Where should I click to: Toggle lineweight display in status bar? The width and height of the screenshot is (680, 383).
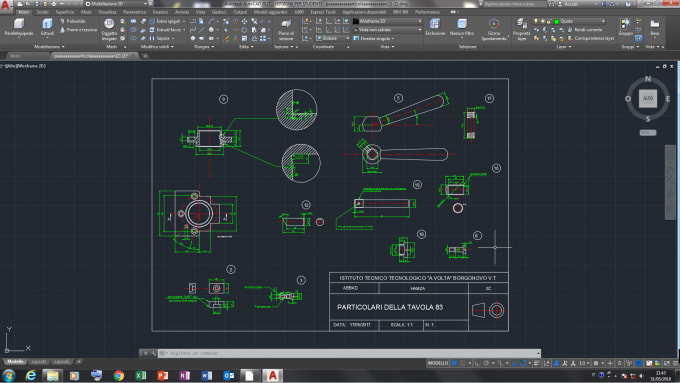pyautogui.click(x=537, y=363)
